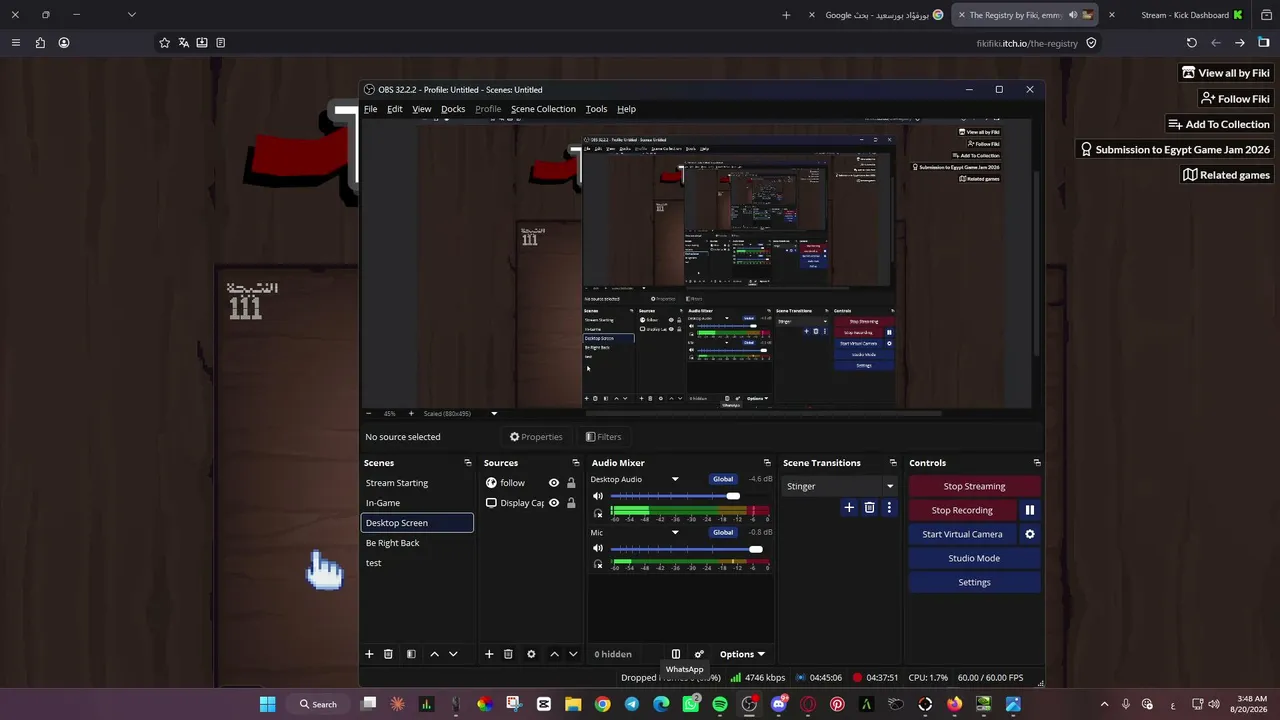Adjust Desktop Audio volume slider handle
The height and width of the screenshot is (720, 1280).
click(x=733, y=496)
